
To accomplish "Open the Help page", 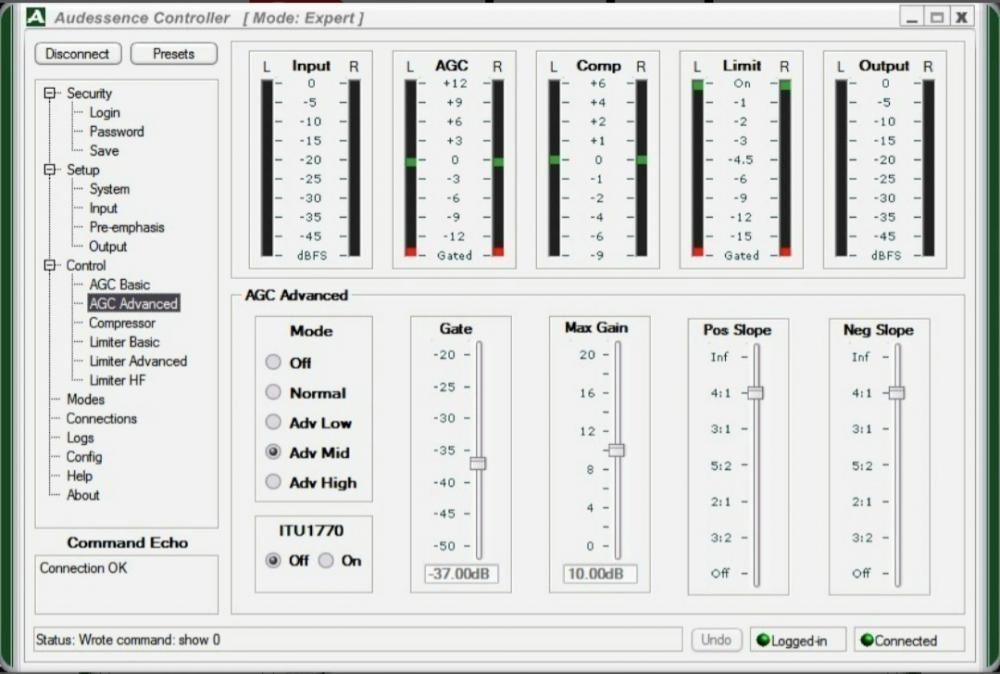I will click(x=80, y=476).
